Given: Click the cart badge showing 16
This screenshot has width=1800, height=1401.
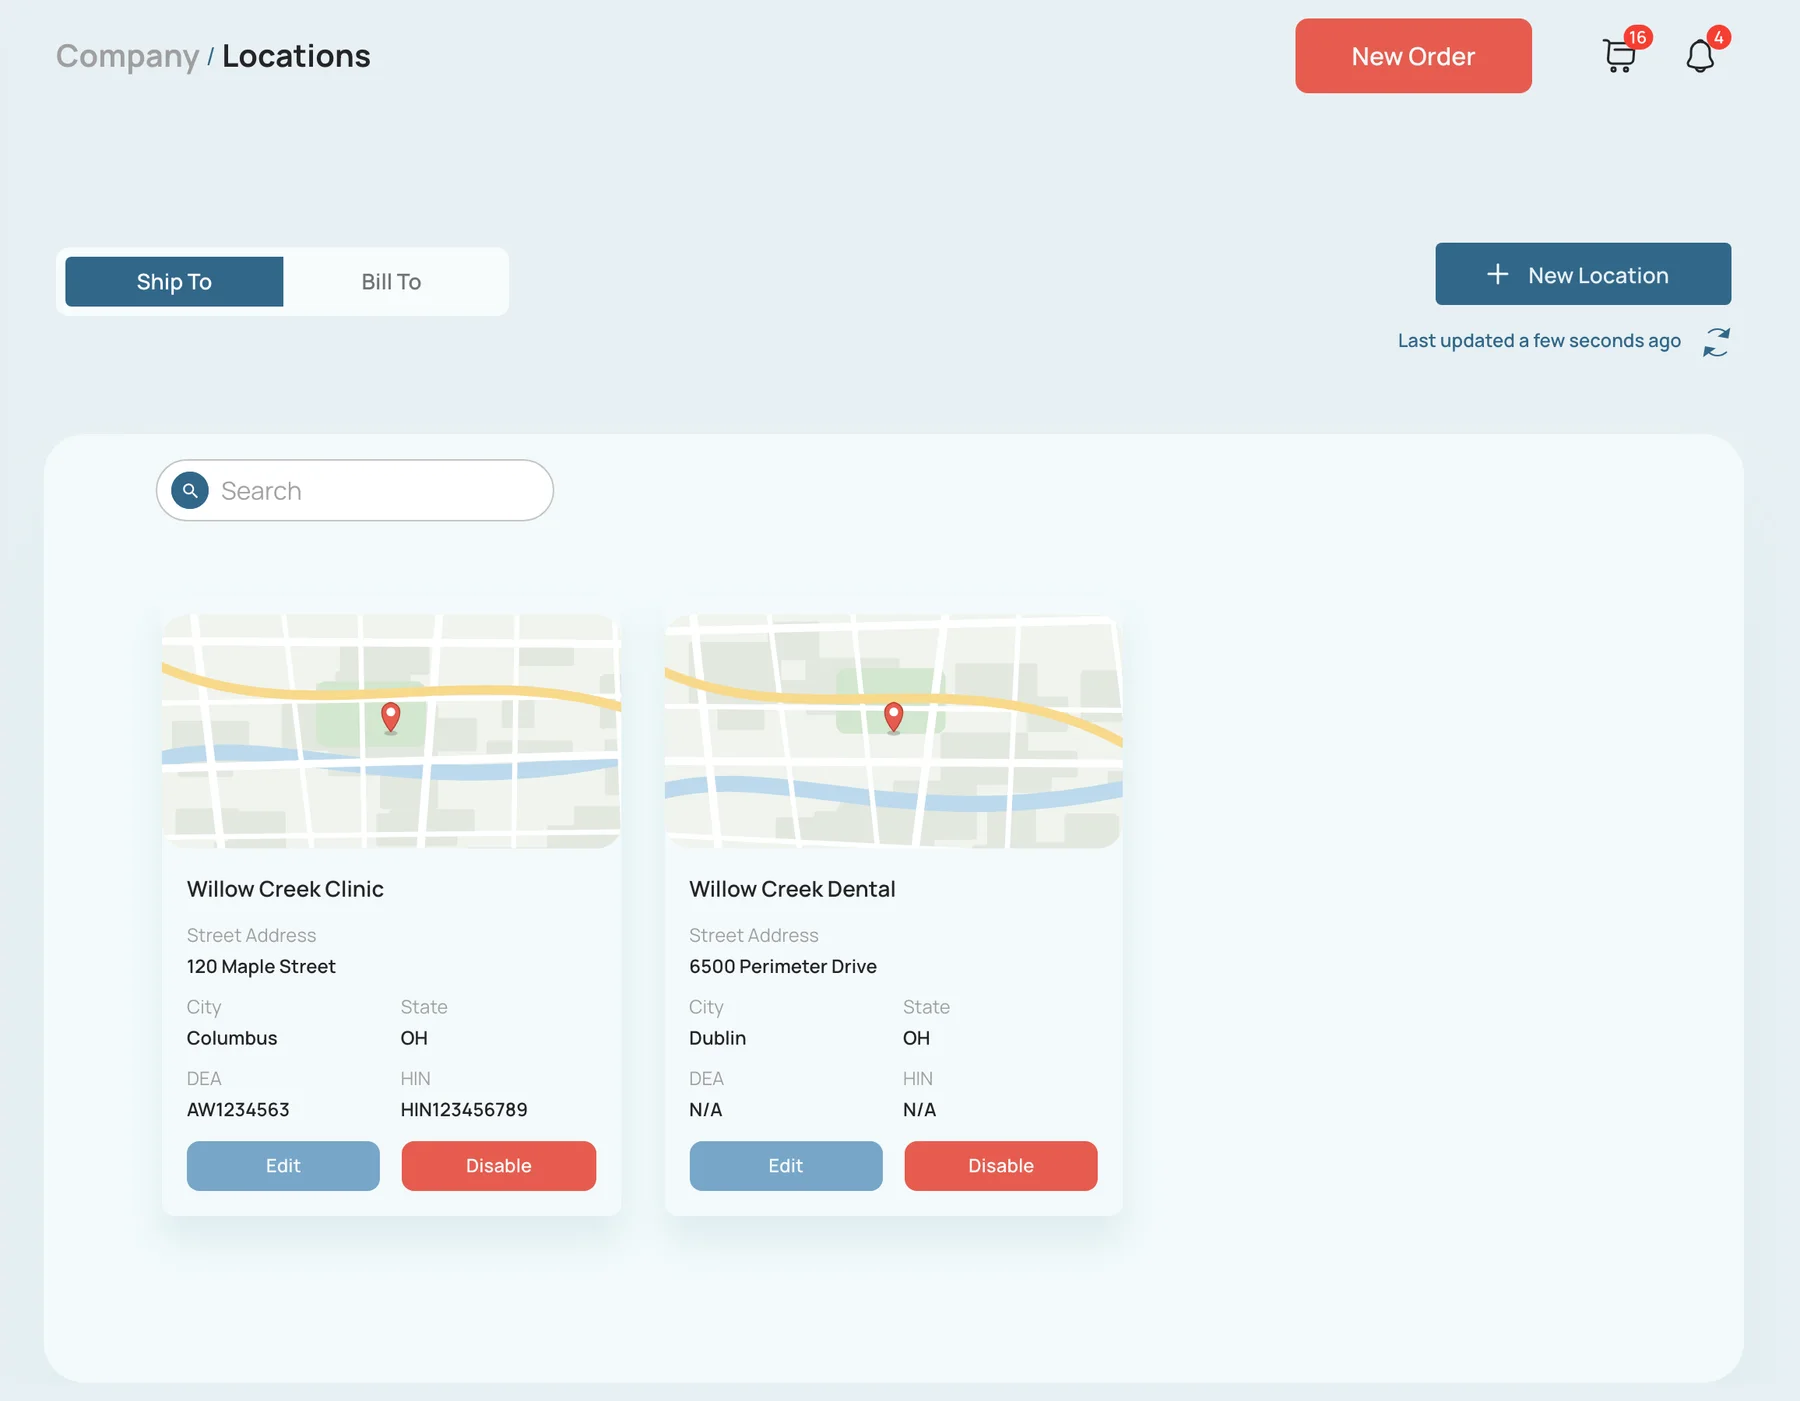Looking at the screenshot, I should [x=1637, y=37].
